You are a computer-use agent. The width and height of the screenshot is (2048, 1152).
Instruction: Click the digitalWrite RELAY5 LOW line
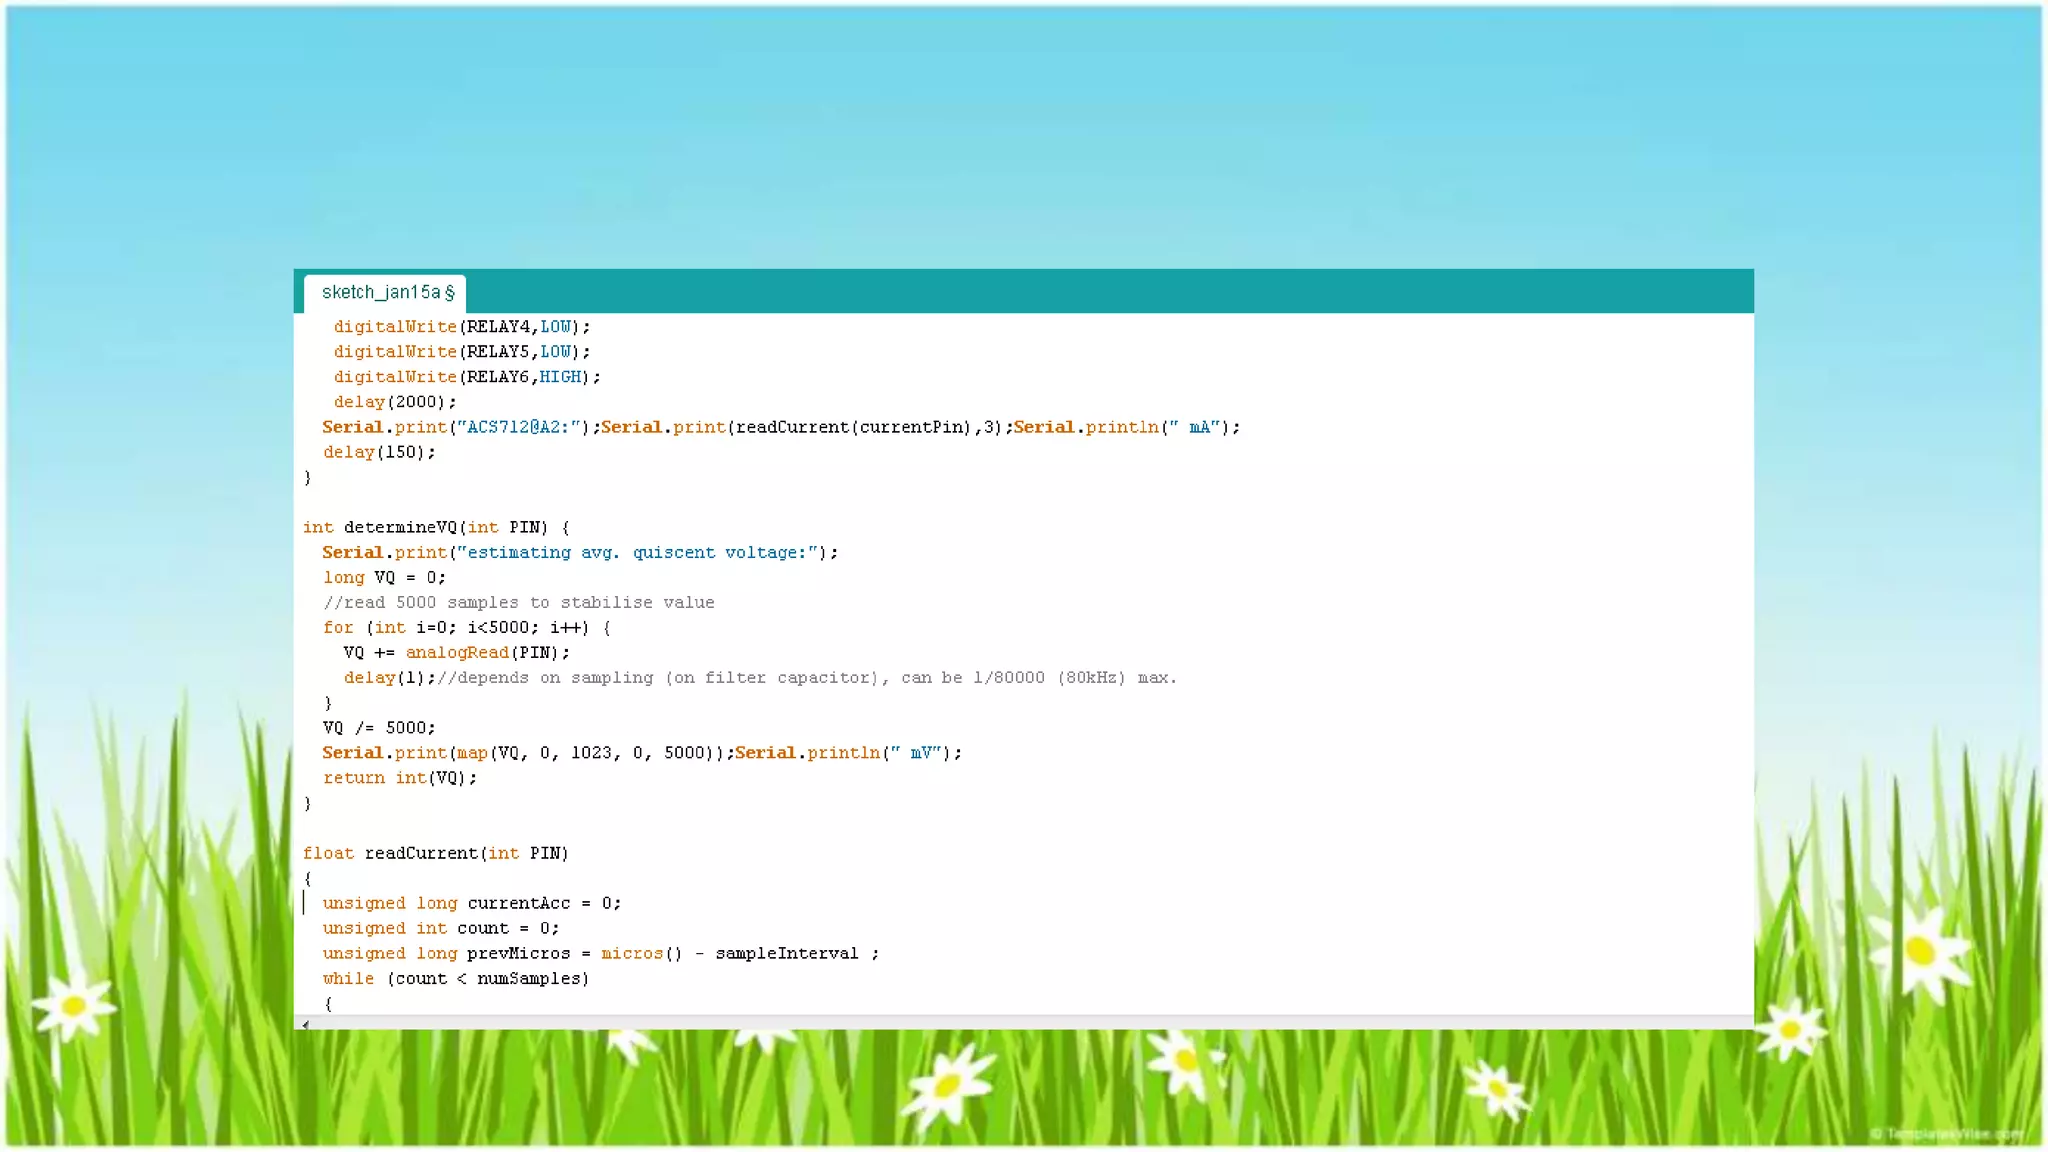point(461,352)
